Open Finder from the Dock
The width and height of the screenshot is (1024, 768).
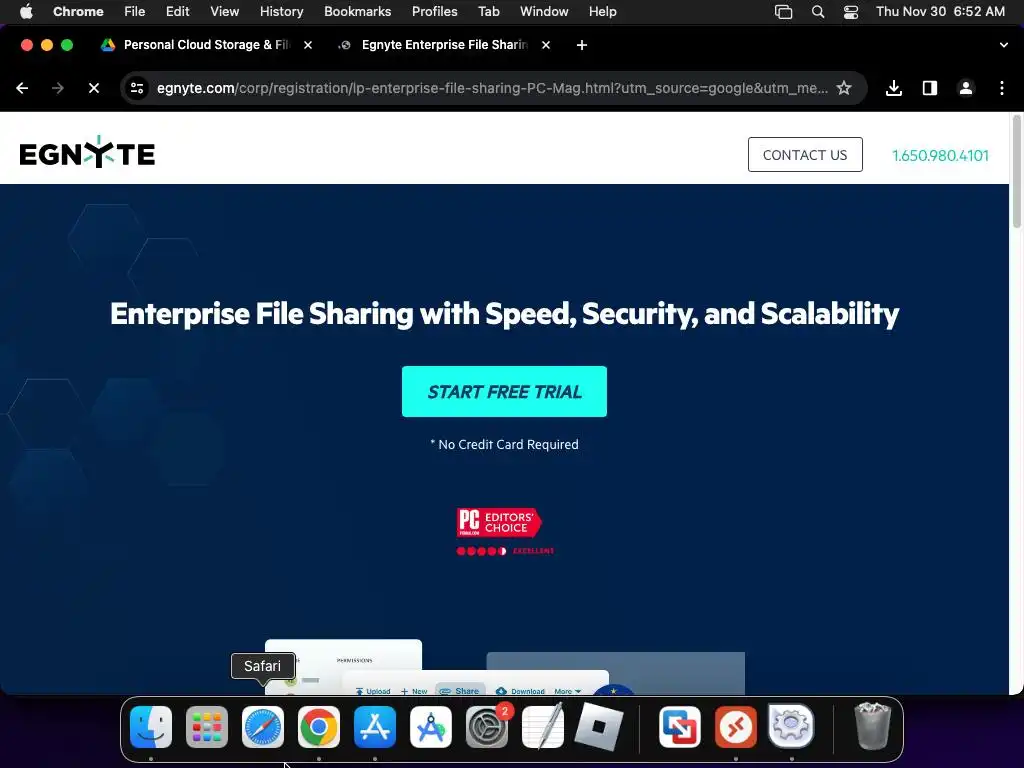tap(151, 727)
